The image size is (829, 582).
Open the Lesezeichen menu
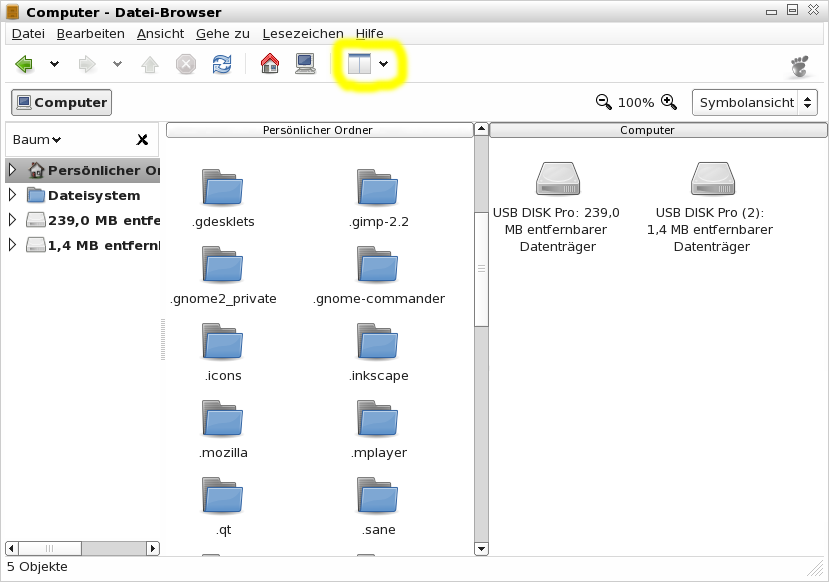303,34
